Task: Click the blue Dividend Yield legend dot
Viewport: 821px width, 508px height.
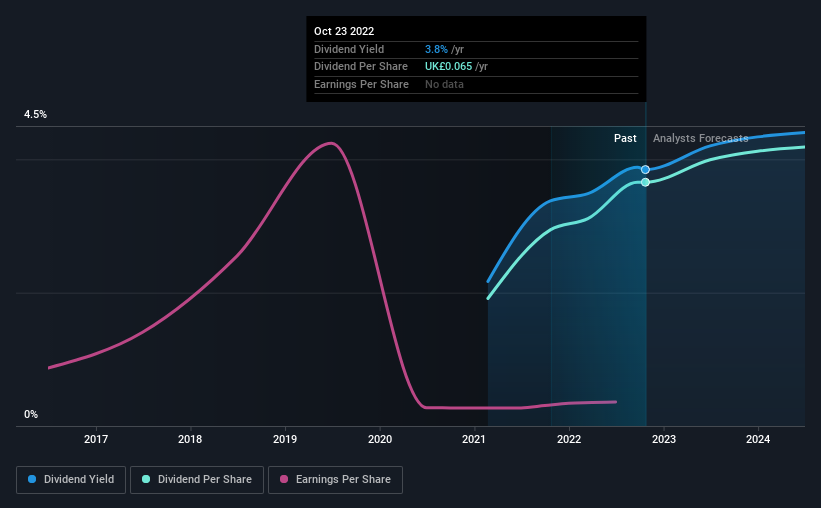Action: [x=32, y=479]
